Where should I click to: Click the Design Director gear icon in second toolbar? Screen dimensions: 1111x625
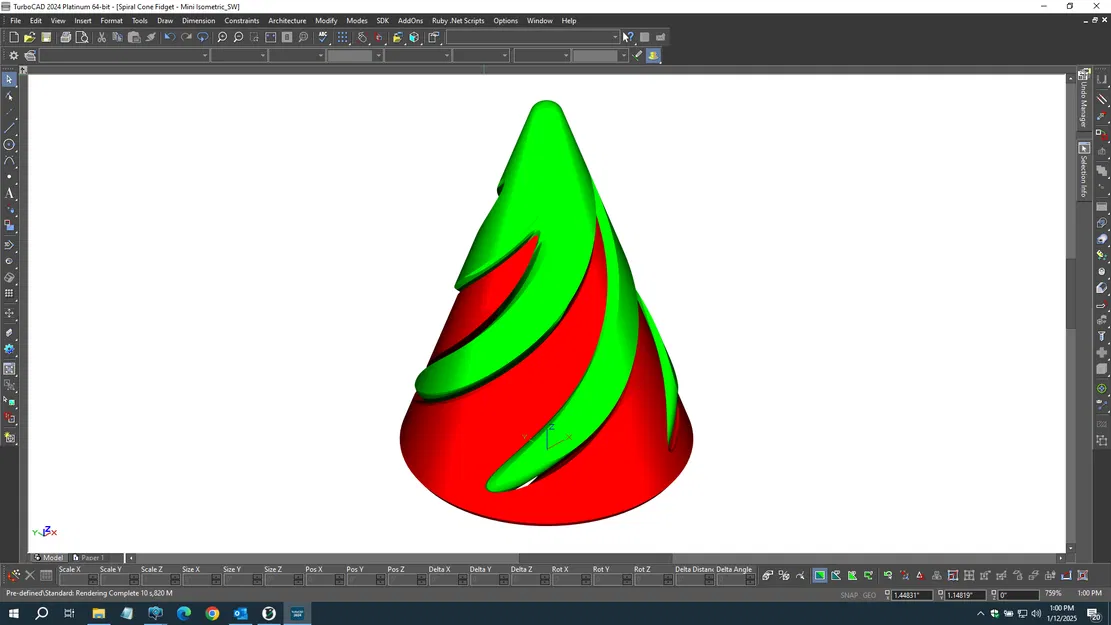point(13,55)
